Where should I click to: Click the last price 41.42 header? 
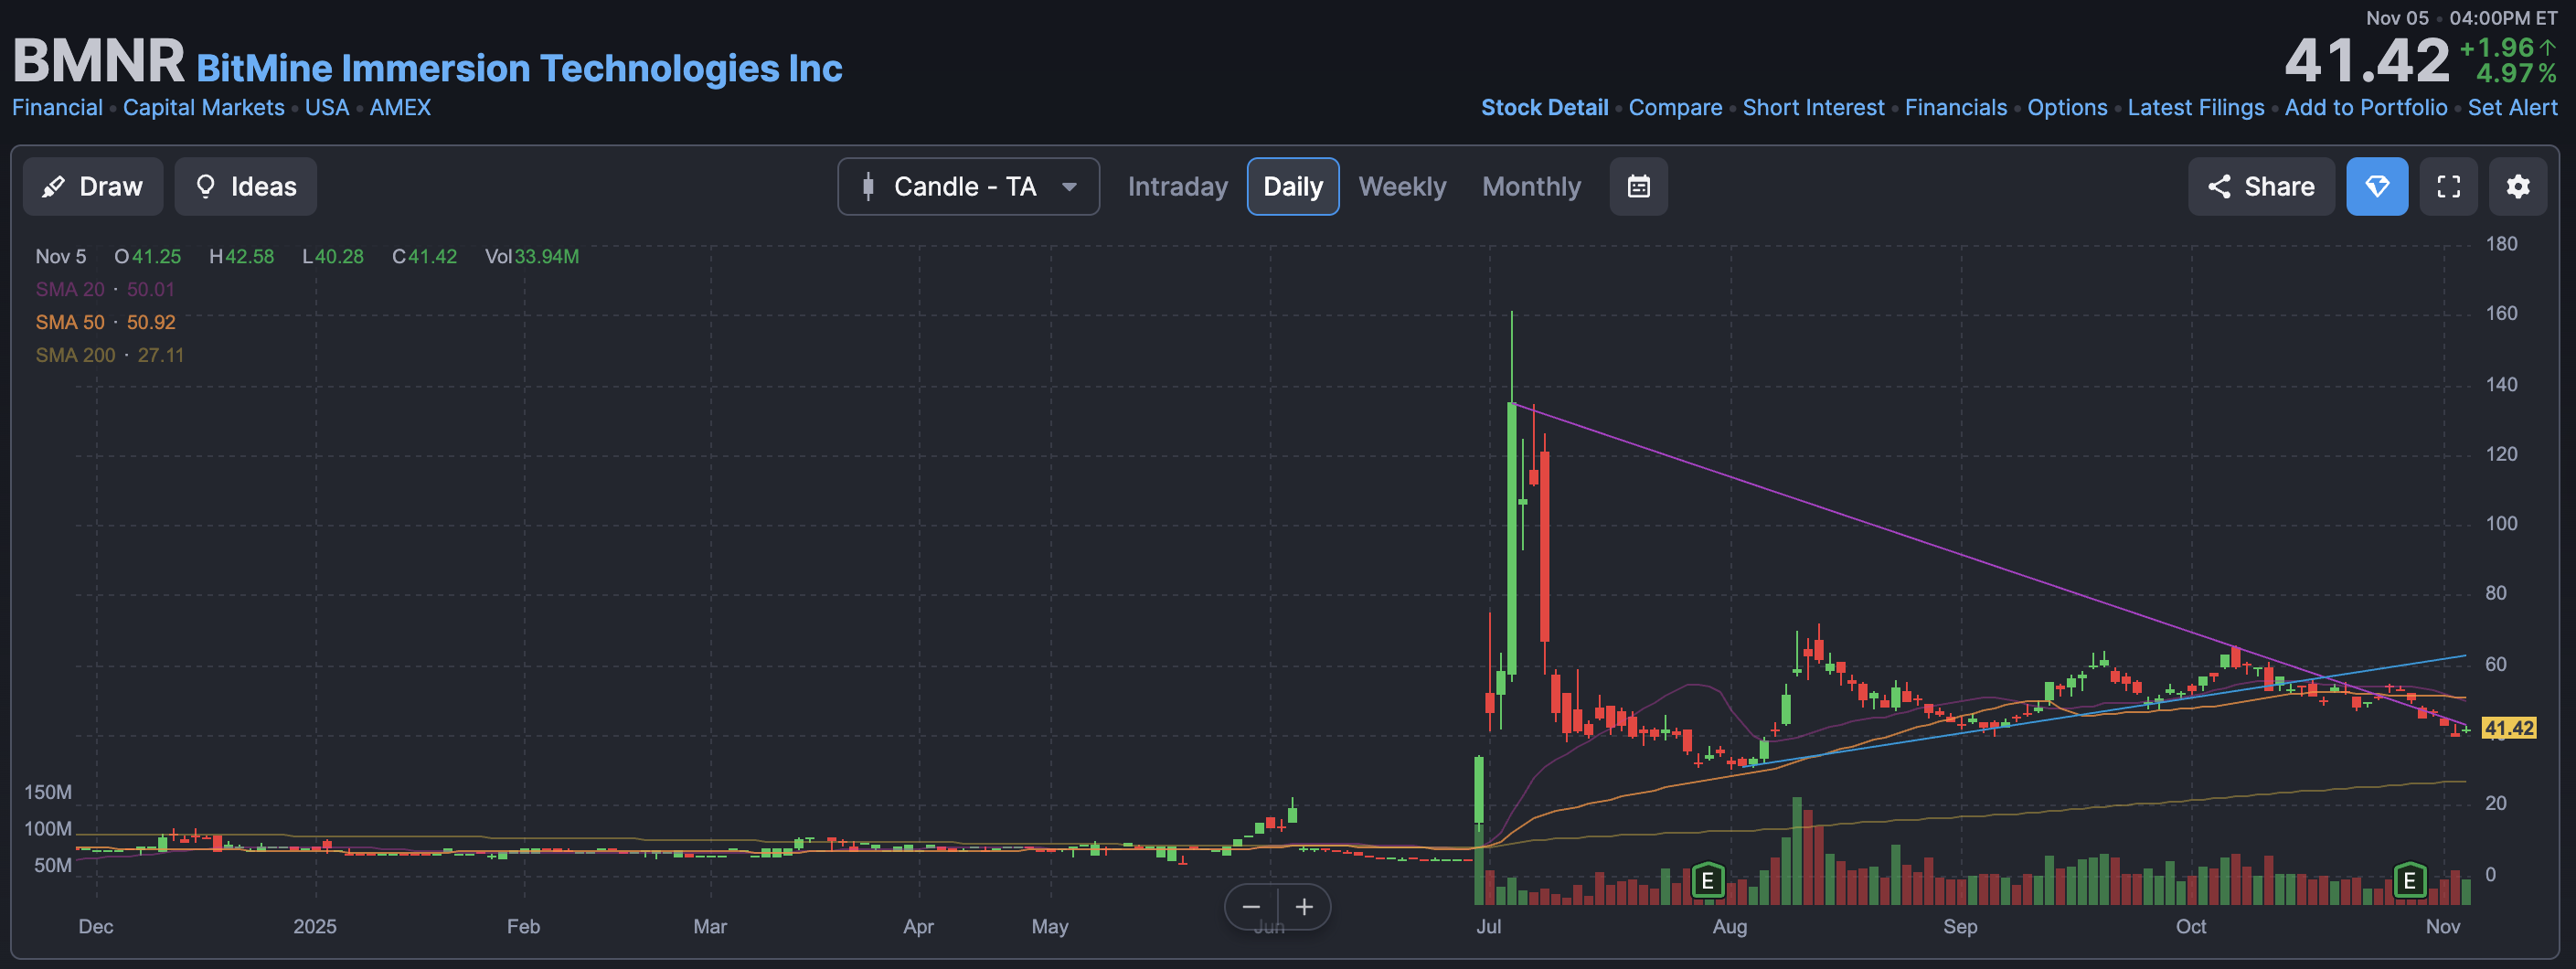2366,60
